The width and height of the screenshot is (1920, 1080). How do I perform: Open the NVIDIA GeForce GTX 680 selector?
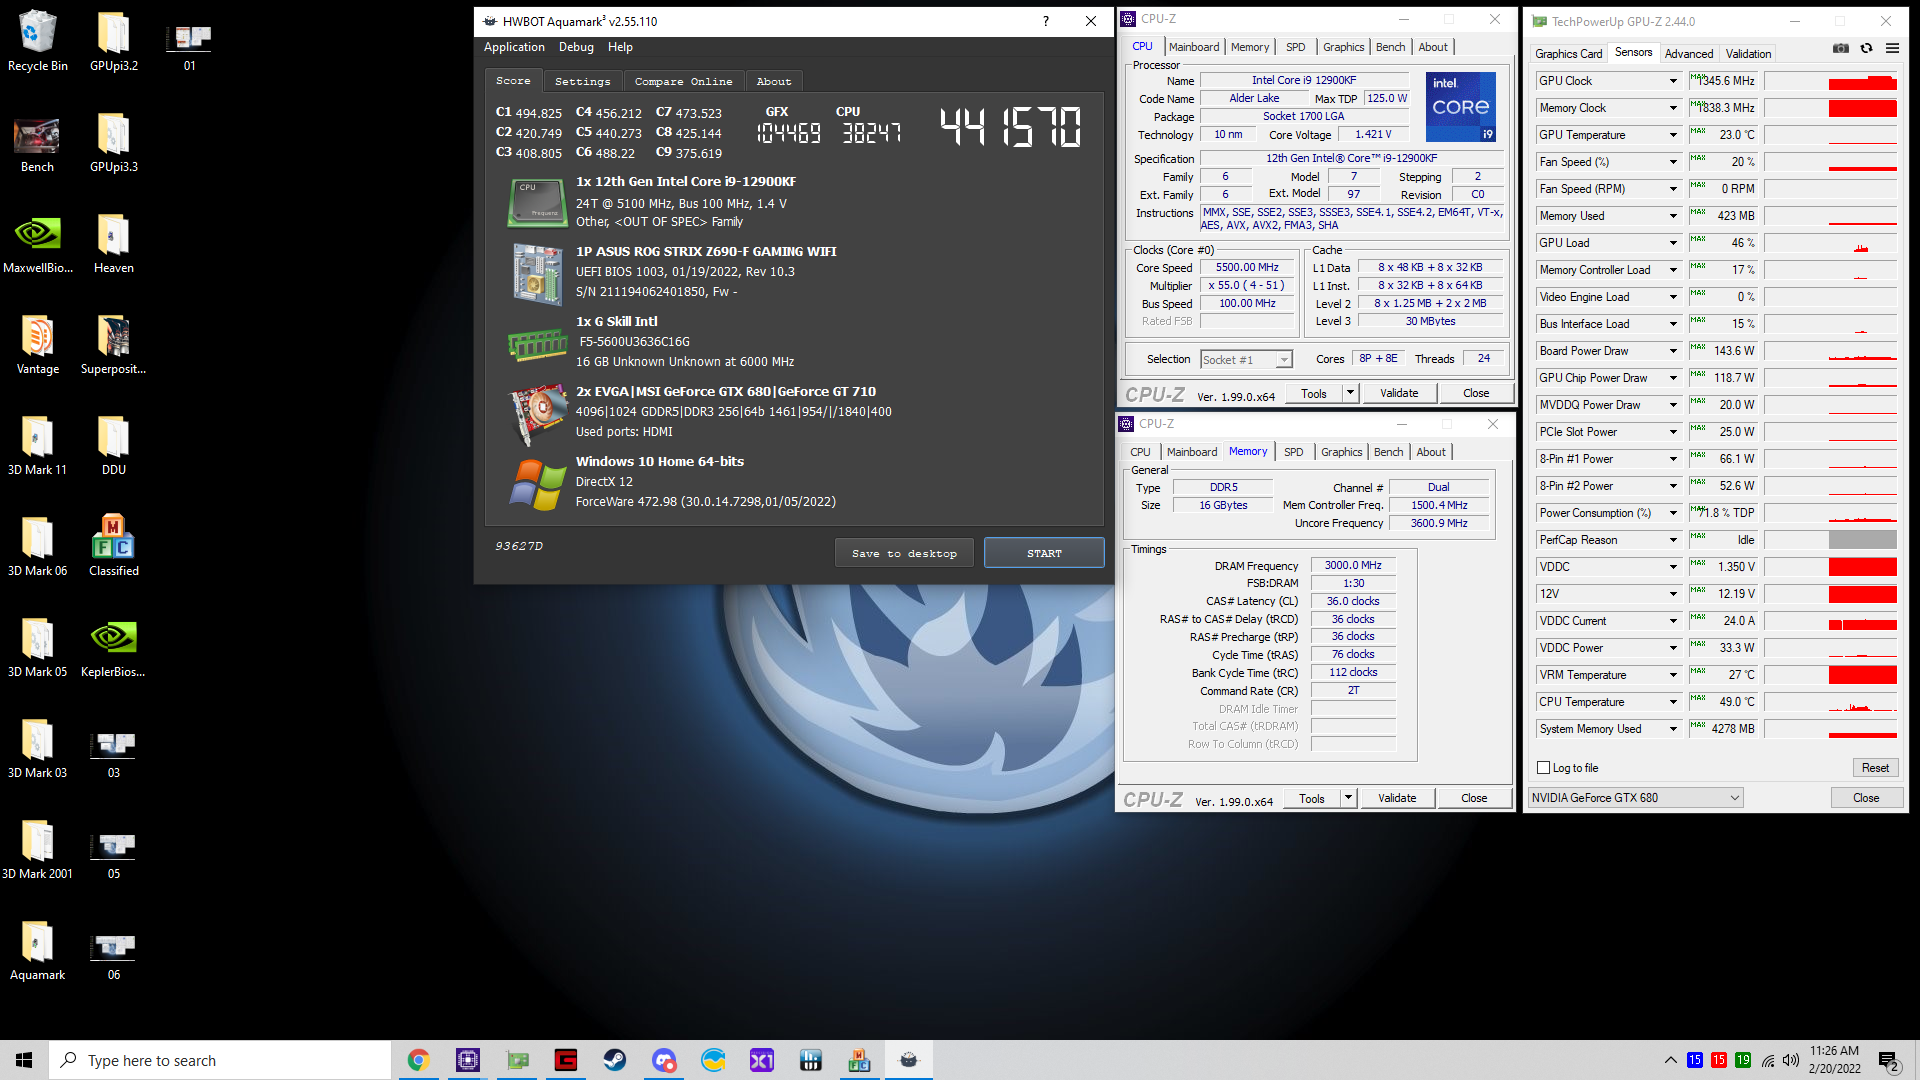(x=1636, y=798)
